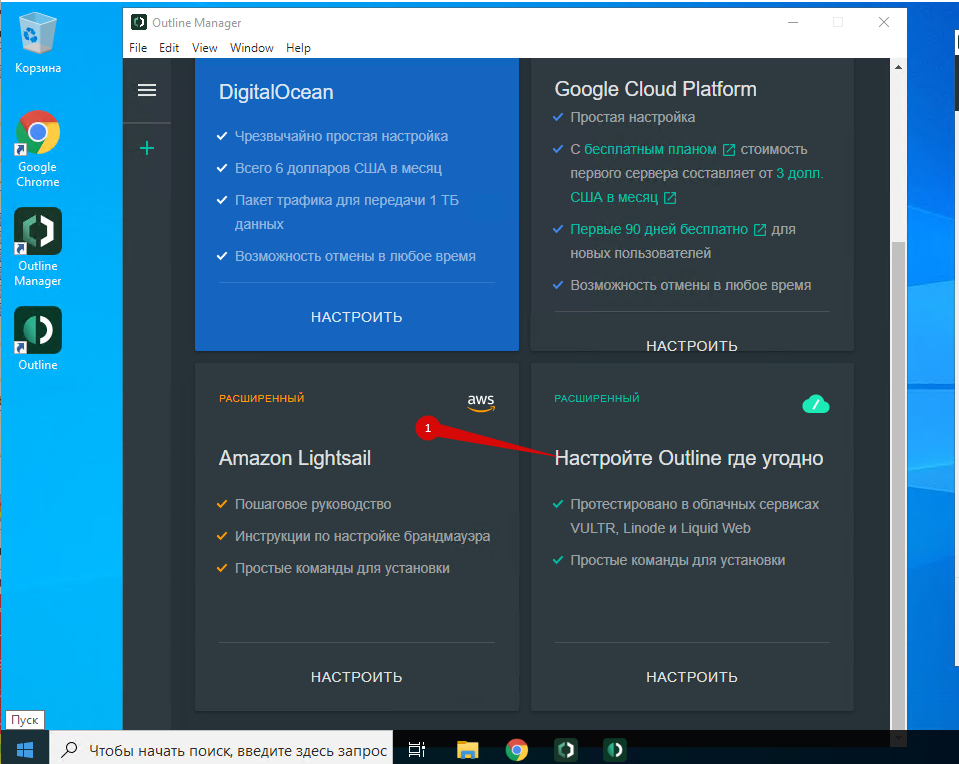959x764 pixels.
Task: Click НАСТРОИТЬ on the Amazon Lightsail card
Action: coord(357,677)
